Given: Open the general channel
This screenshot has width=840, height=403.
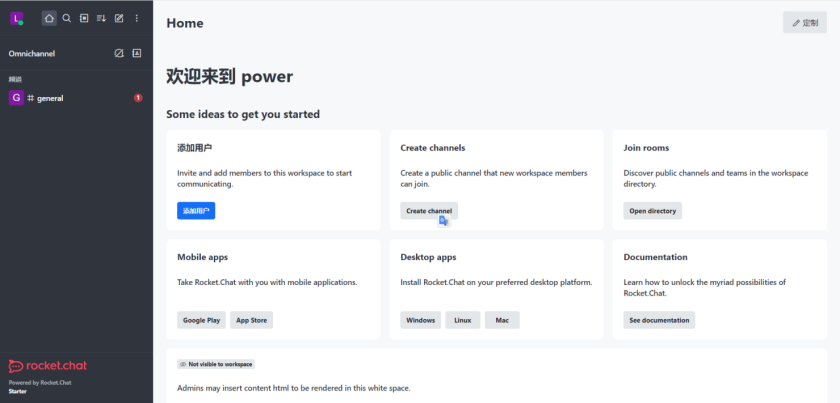Looking at the screenshot, I should 76,98.
